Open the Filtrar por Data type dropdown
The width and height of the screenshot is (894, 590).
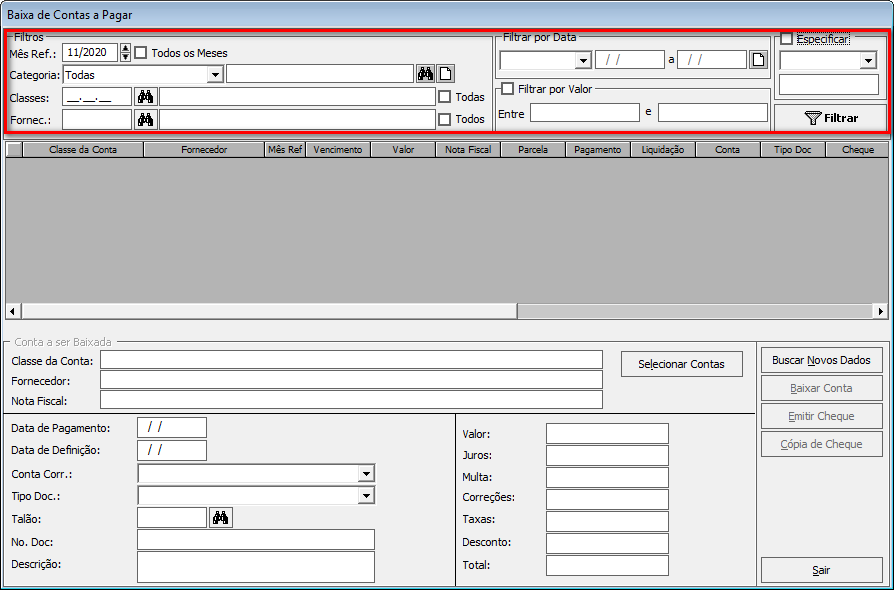[583, 60]
